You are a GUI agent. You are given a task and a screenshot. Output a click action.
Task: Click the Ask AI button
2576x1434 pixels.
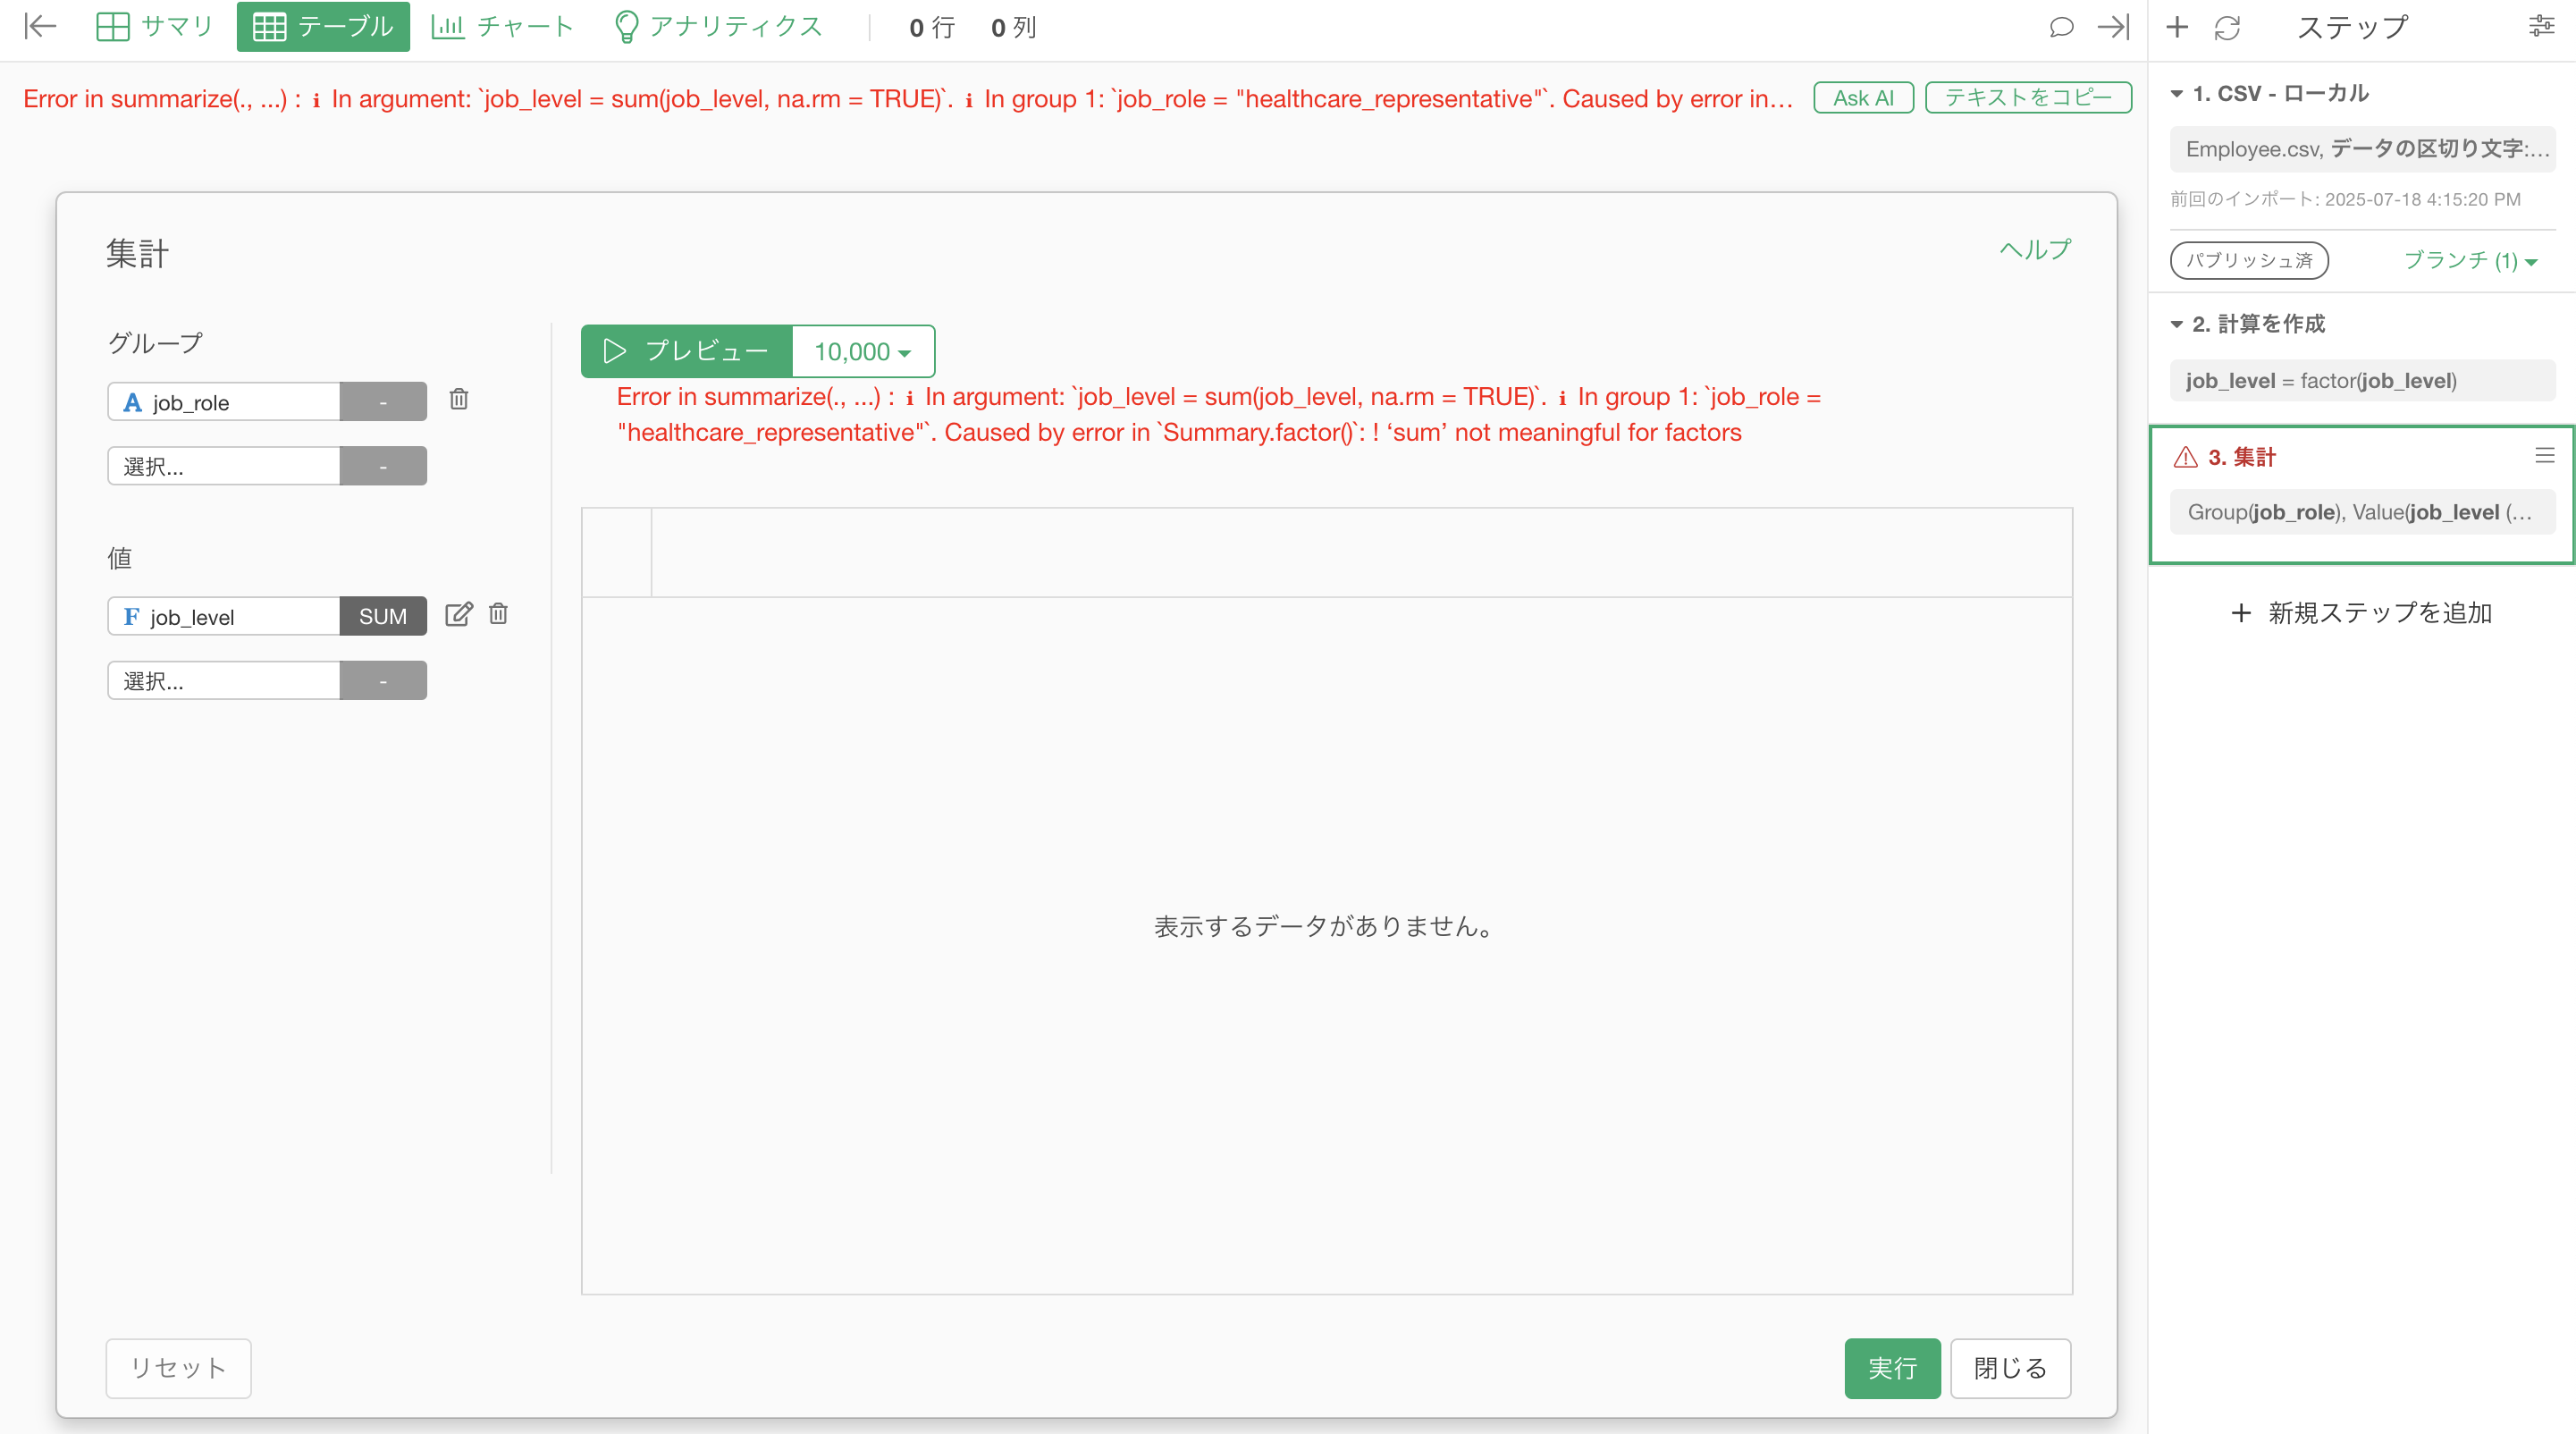[x=1862, y=98]
